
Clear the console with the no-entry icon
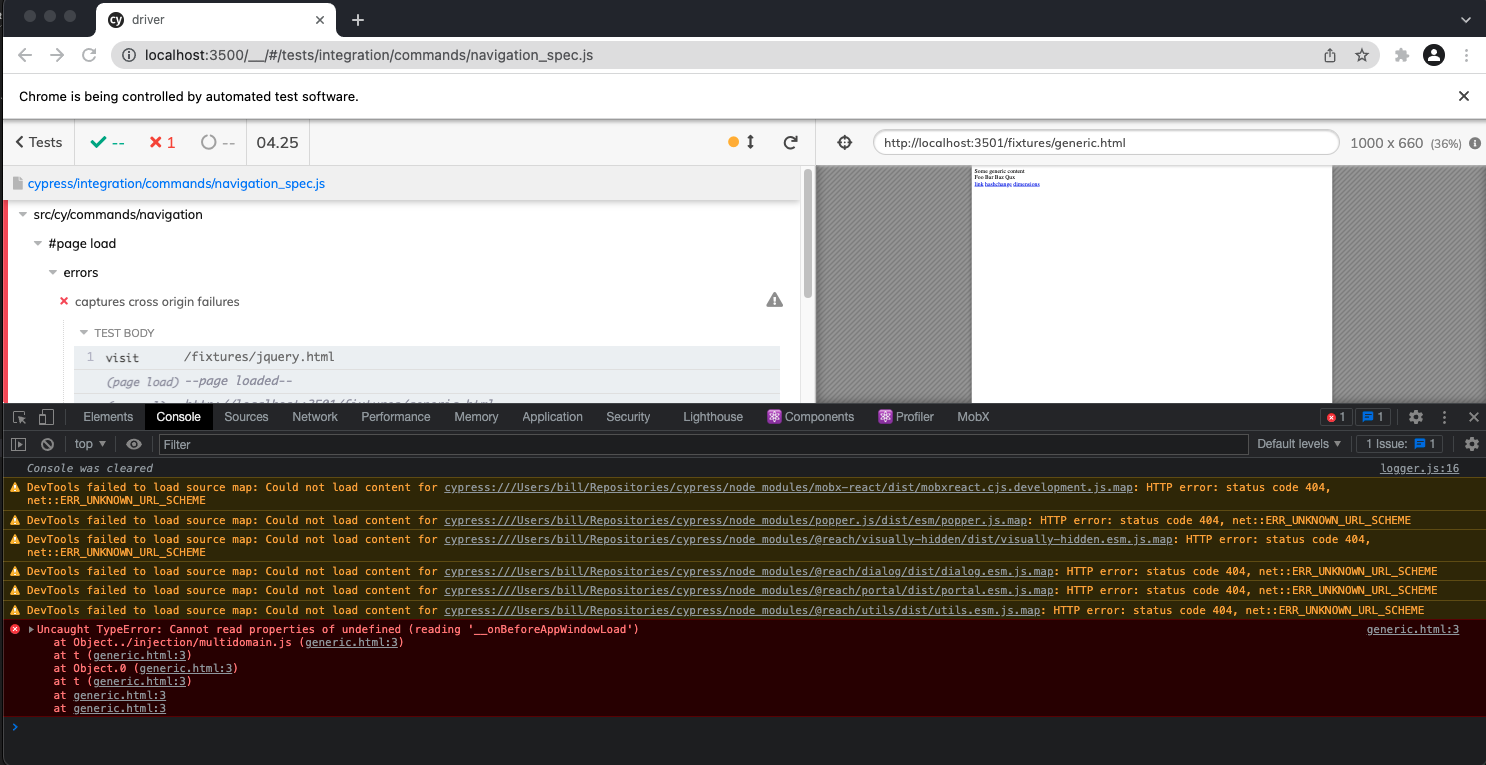coord(47,443)
